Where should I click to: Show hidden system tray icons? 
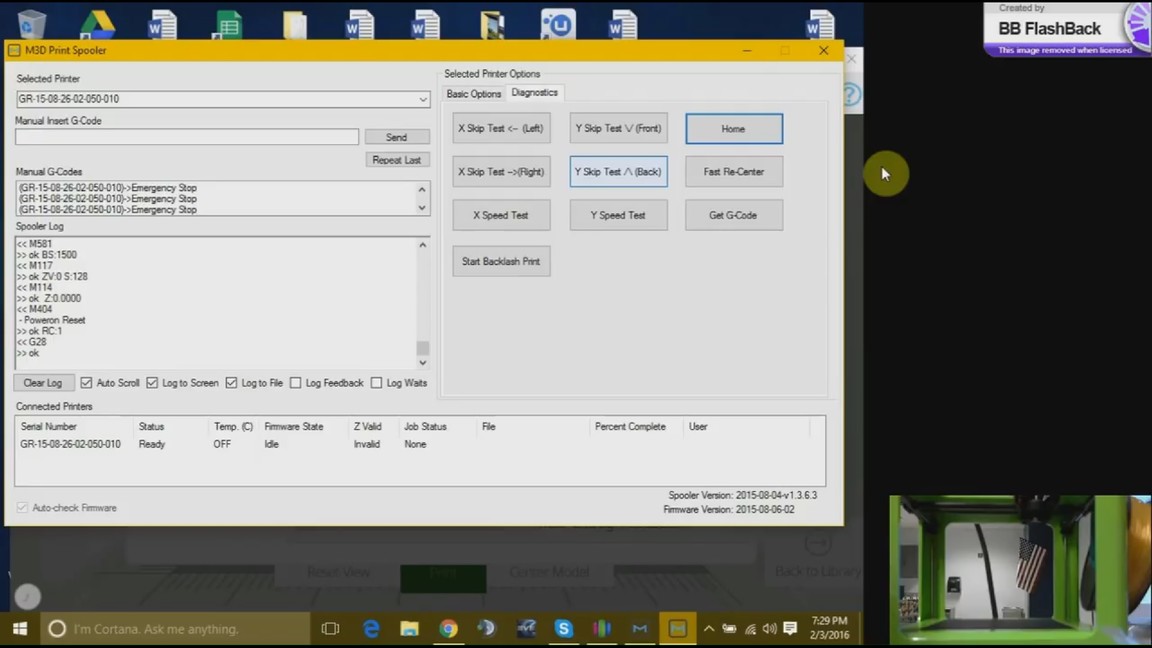click(709, 629)
